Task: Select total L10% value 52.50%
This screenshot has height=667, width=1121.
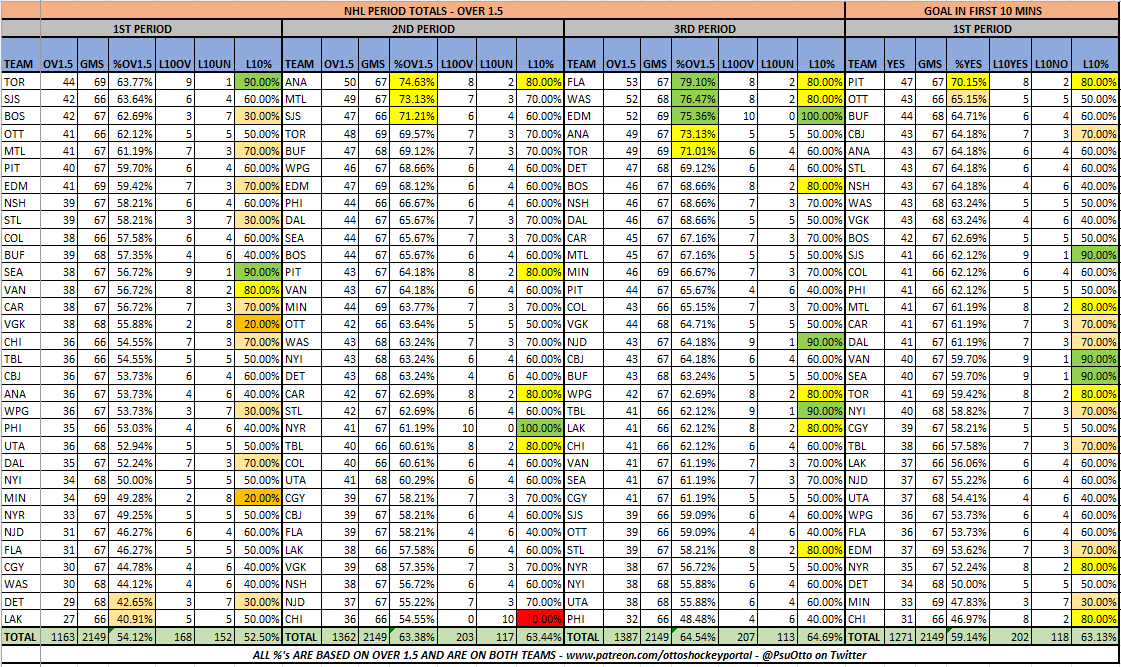Action: pyautogui.click(x=258, y=636)
